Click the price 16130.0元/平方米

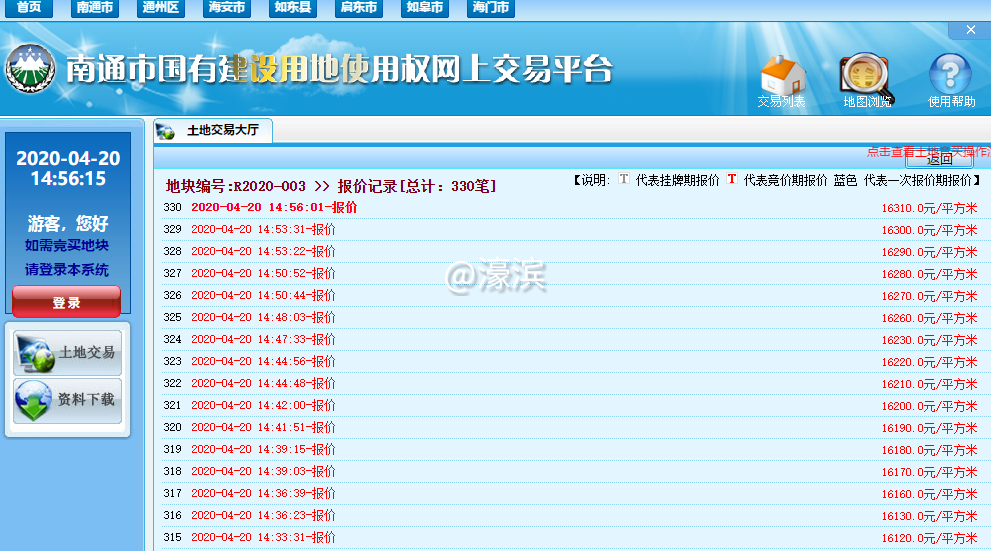coord(930,516)
